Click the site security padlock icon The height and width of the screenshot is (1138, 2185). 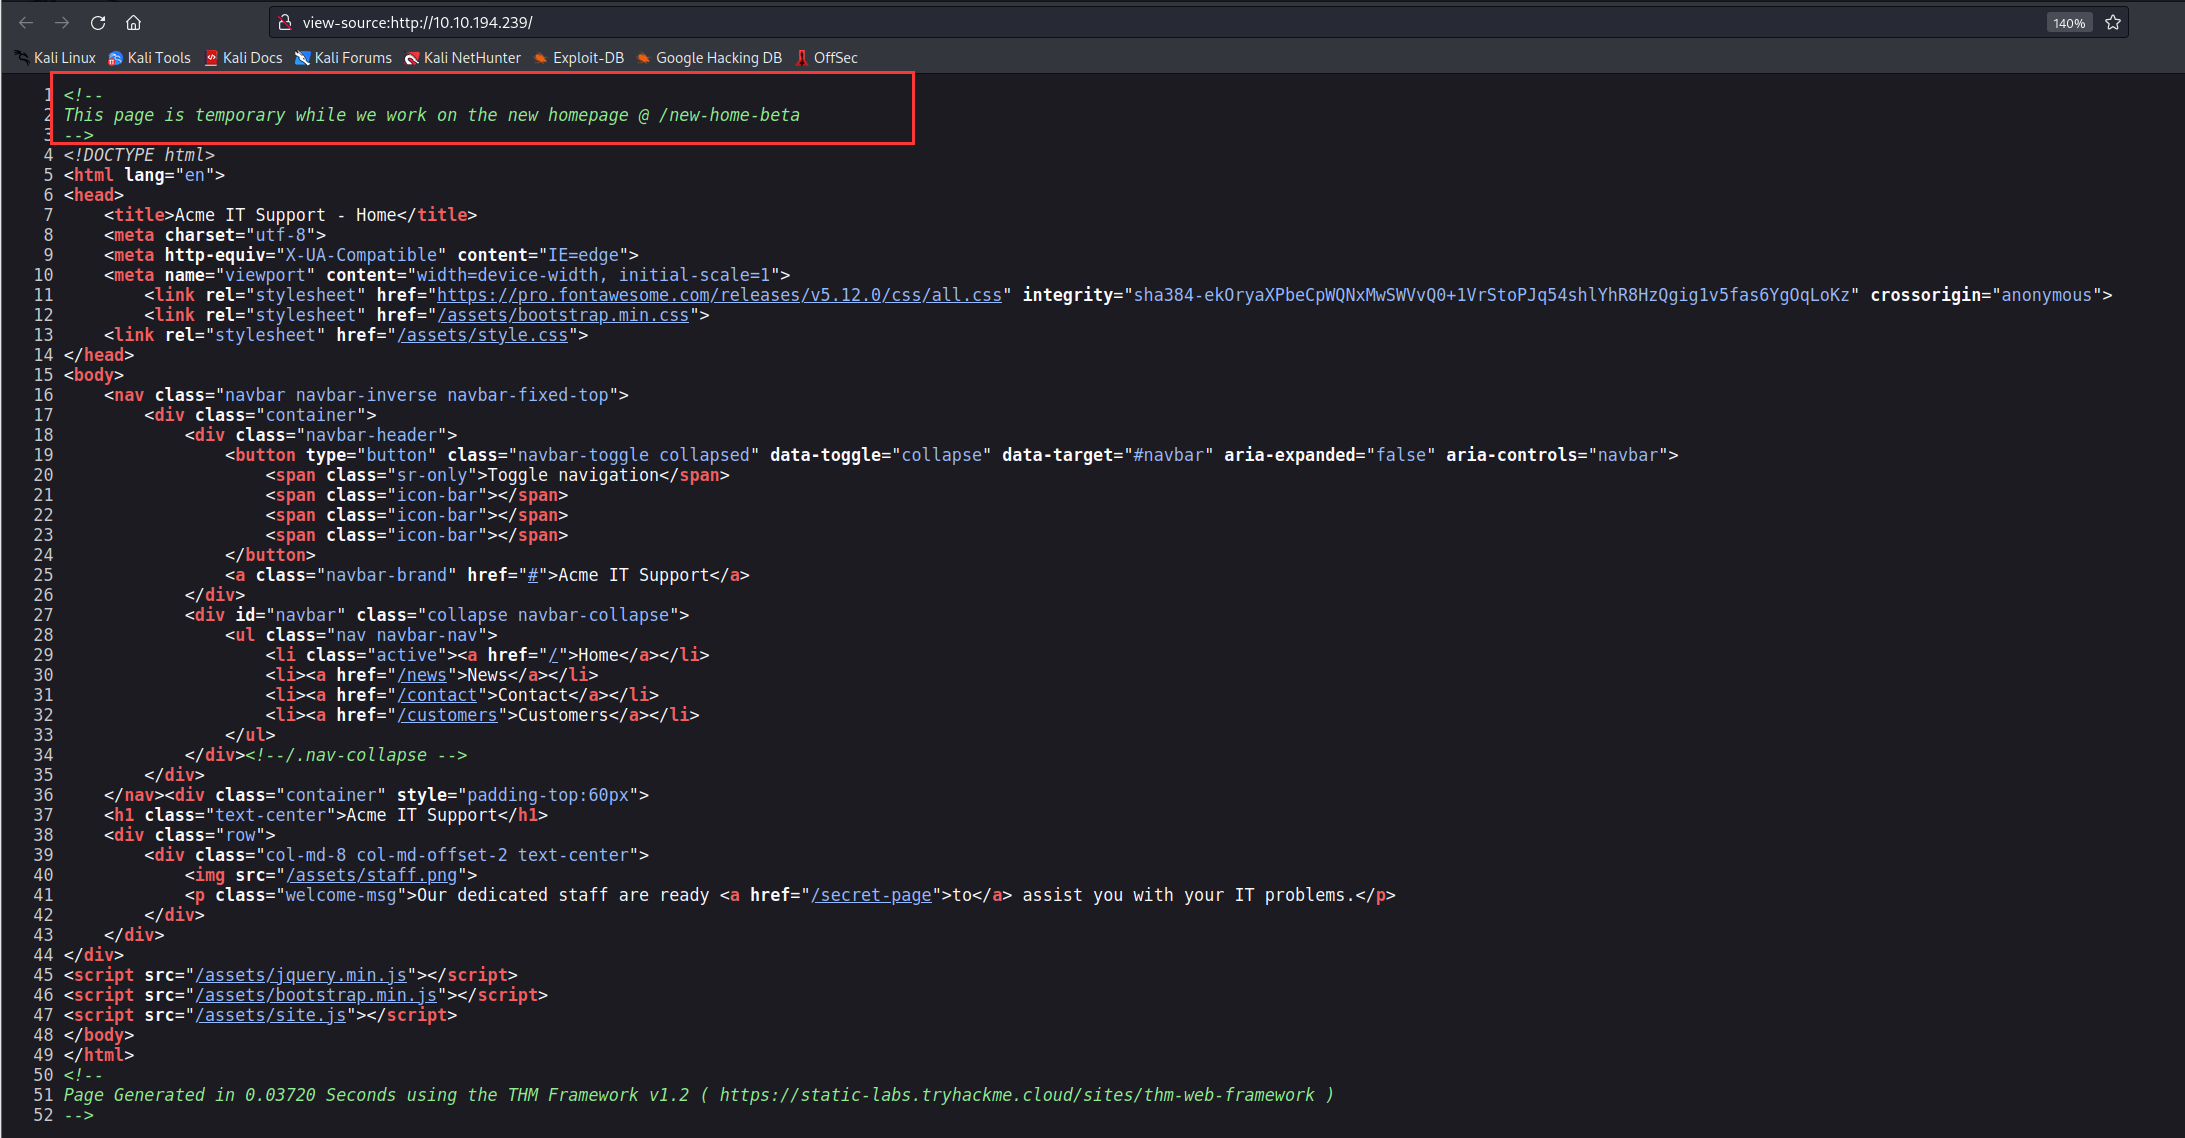[x=285, y=22]
